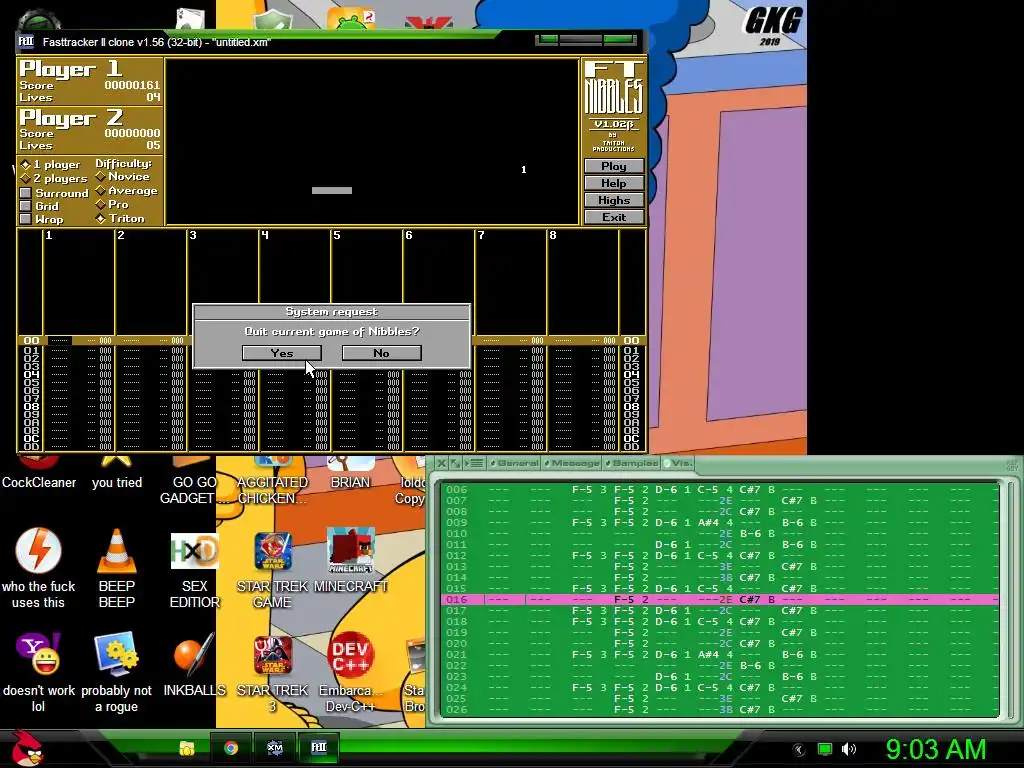The image size is (1024, 768).
Task: Set difficulty to Novice
Action: click(x=123, y=177)
